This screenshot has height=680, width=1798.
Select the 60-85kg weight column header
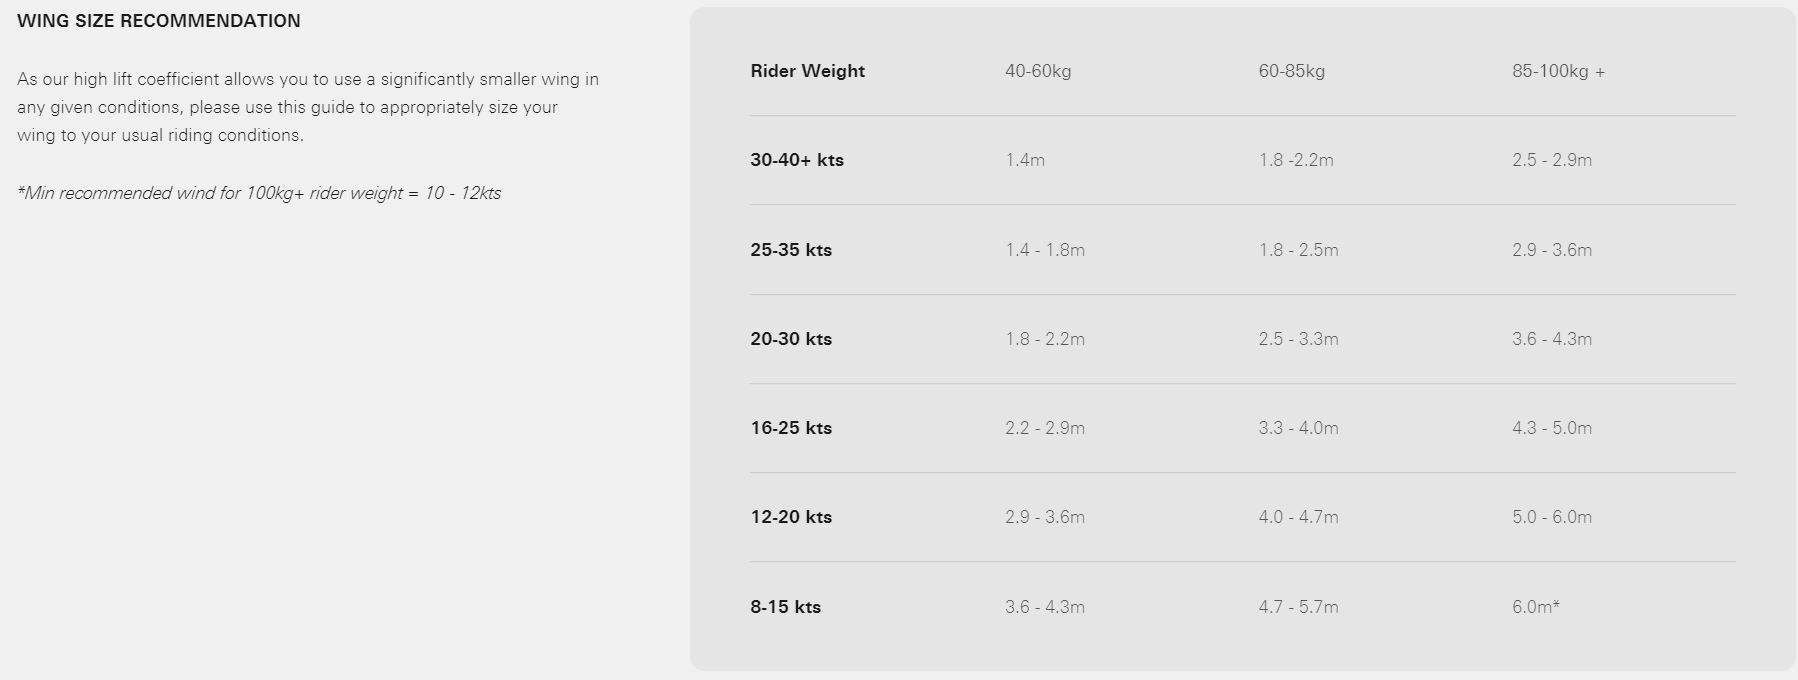(1291, 71)
